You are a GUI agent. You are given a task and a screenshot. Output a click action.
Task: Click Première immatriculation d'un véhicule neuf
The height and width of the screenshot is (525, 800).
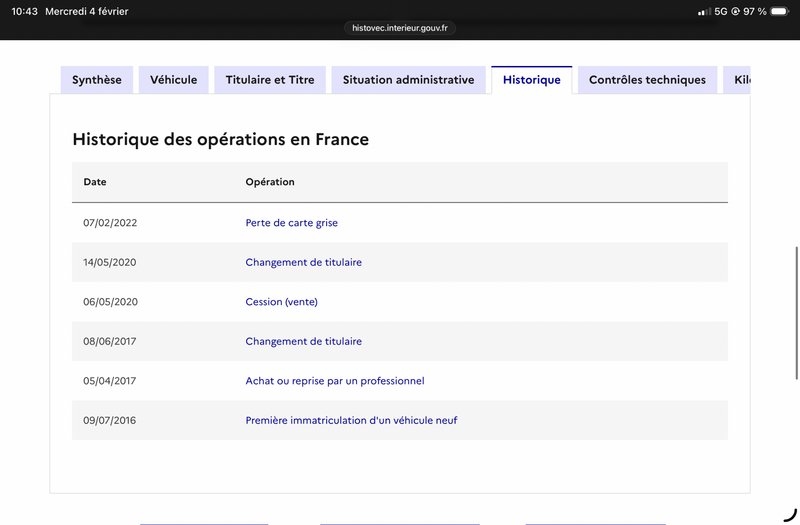coord(351,420)
